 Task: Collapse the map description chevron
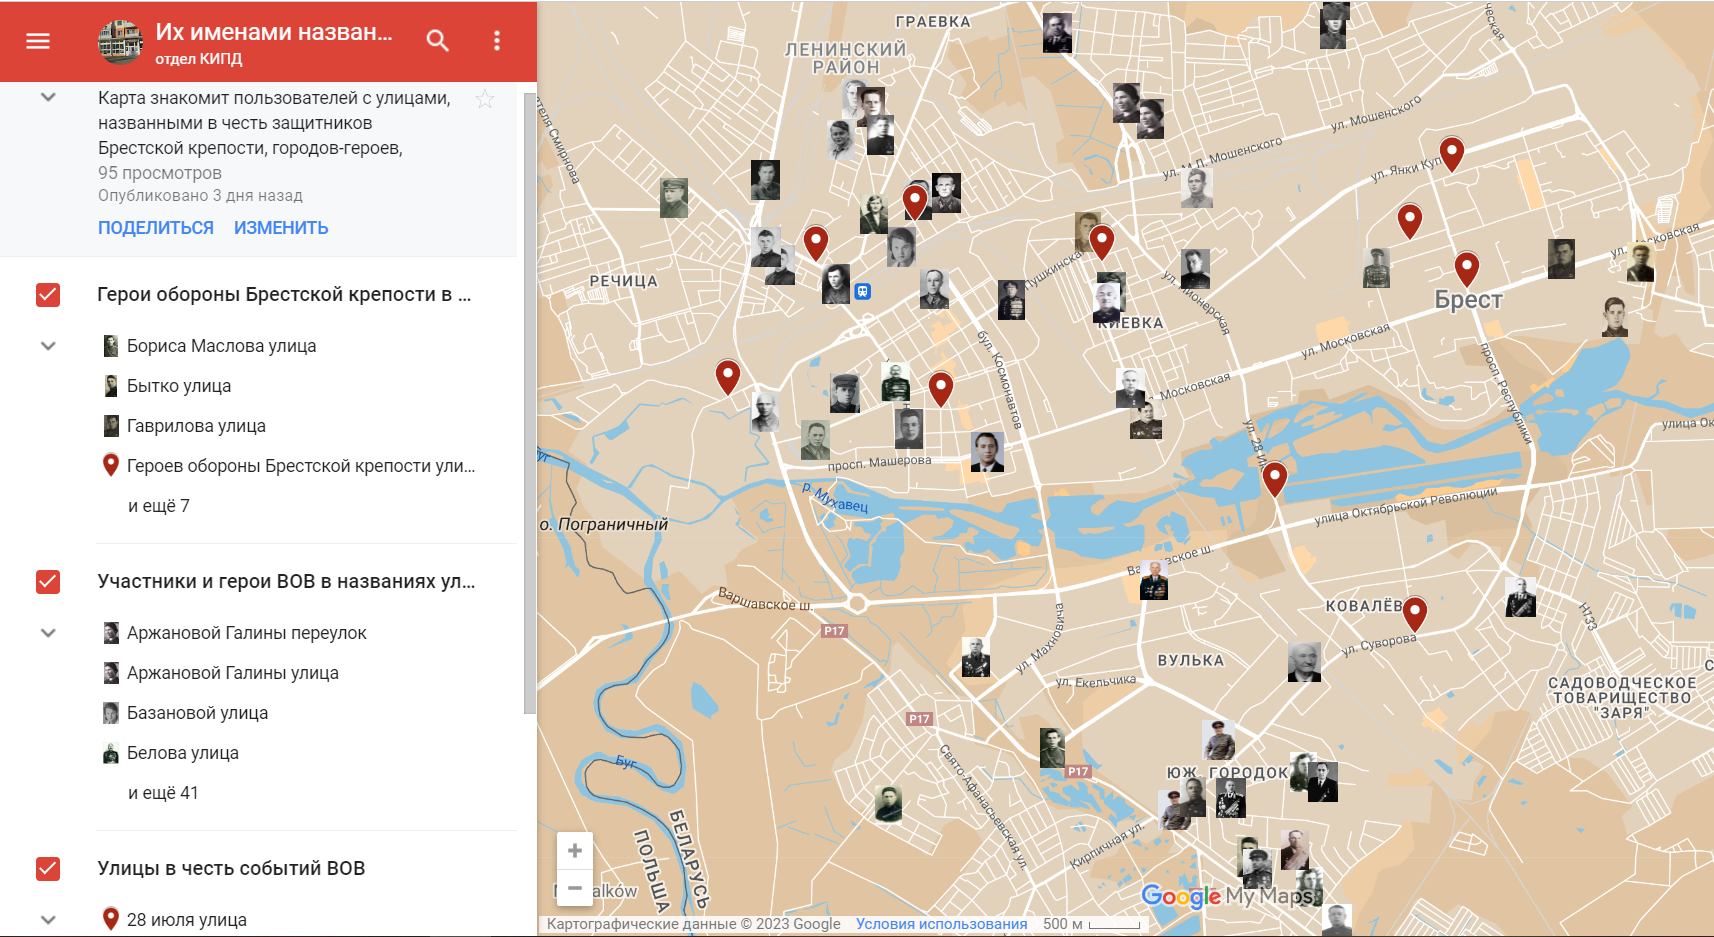48,98
